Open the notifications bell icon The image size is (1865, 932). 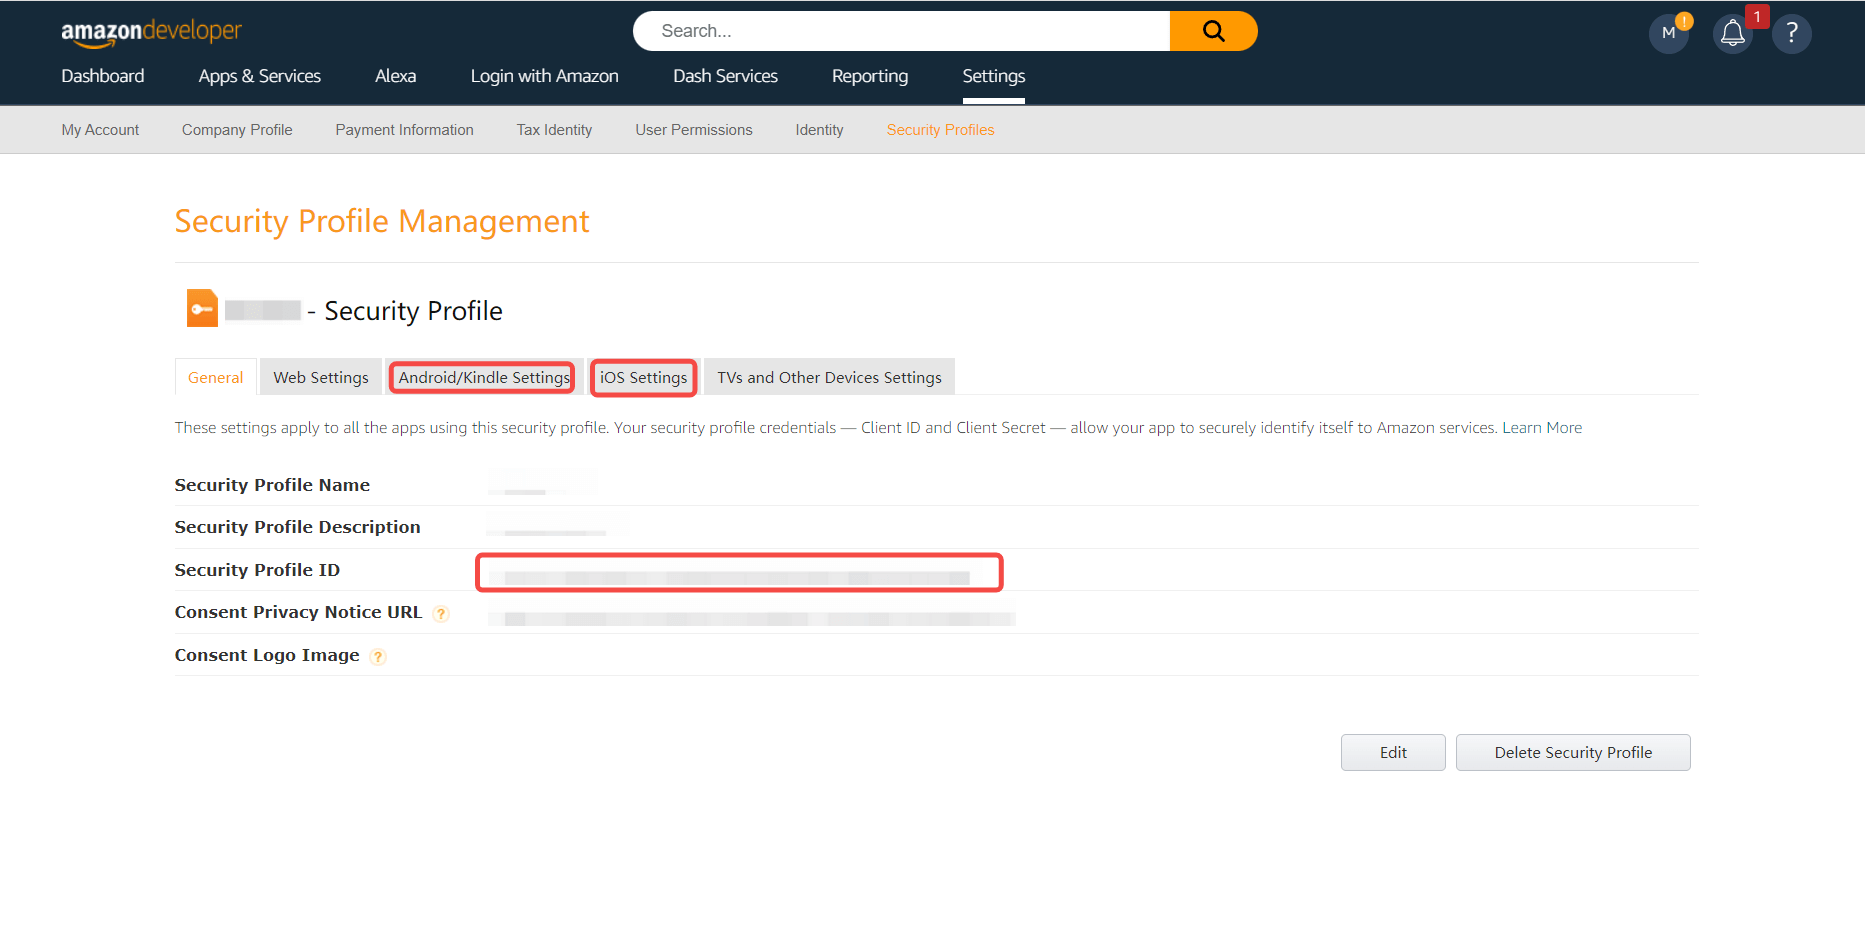[1732, 34]
